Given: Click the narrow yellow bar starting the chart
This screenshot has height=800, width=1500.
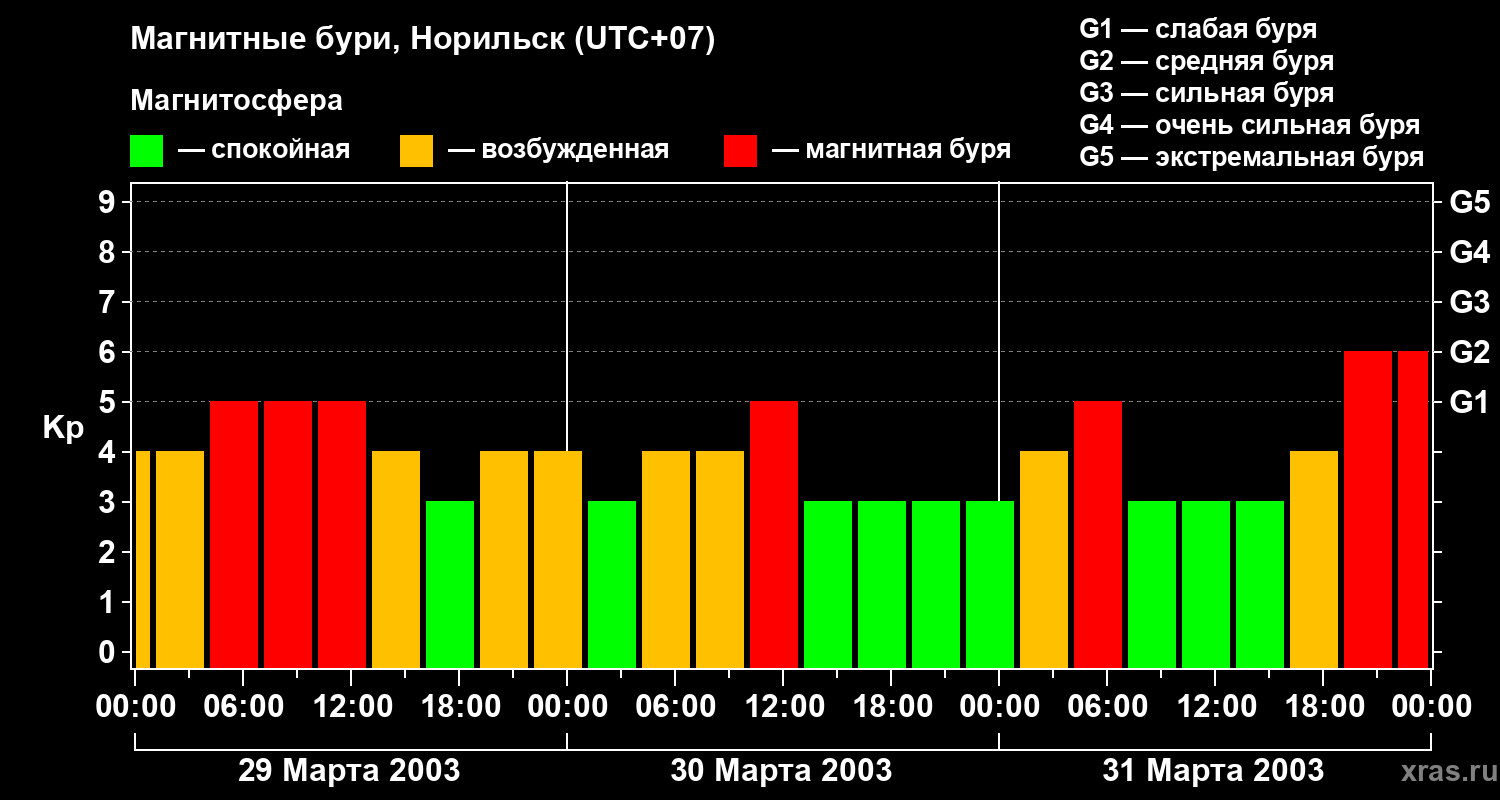Looking at the screenshot, I should tap(142, 559).
